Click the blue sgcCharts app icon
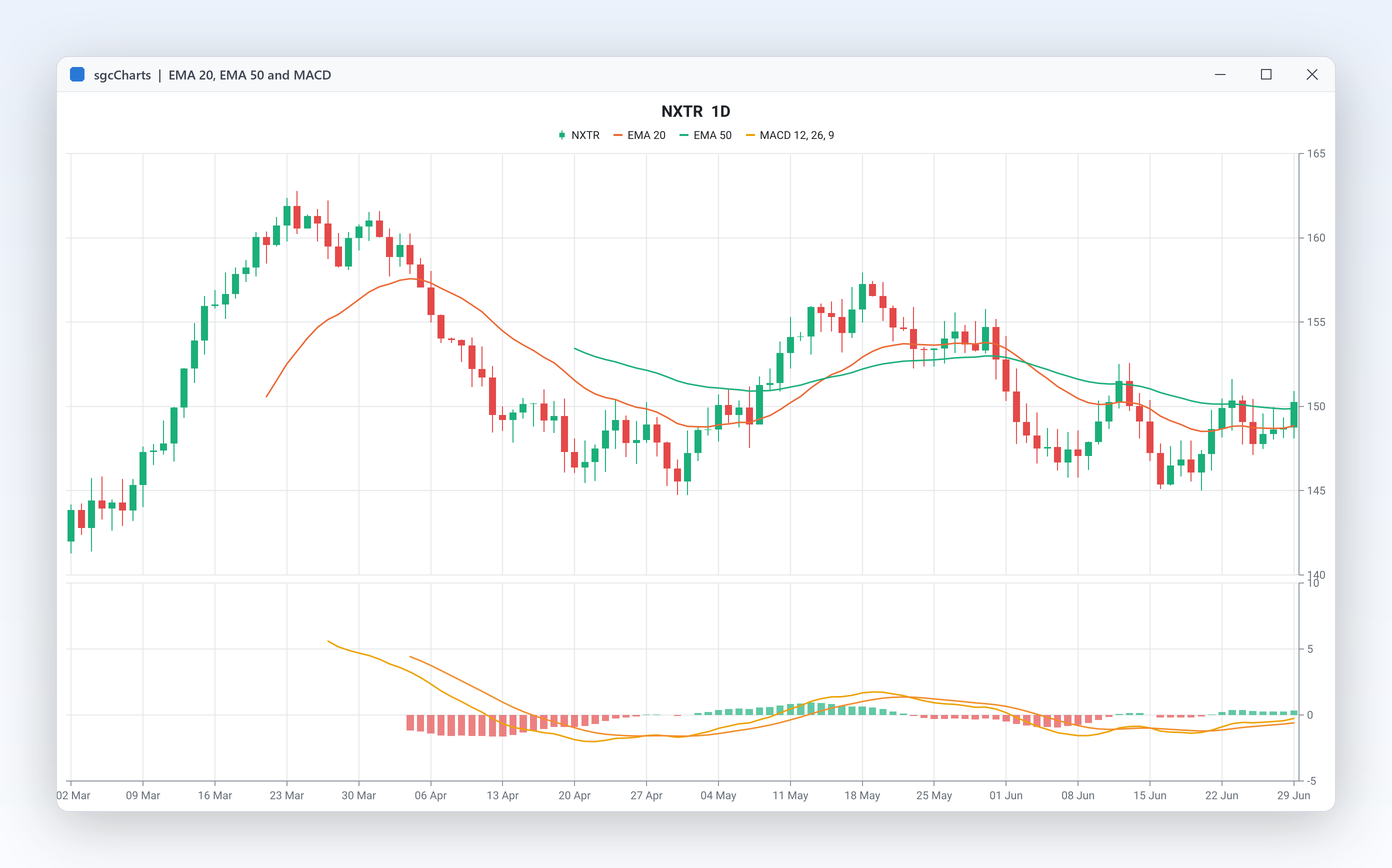This screenshot has height=868, width=1392. (77, 74)
